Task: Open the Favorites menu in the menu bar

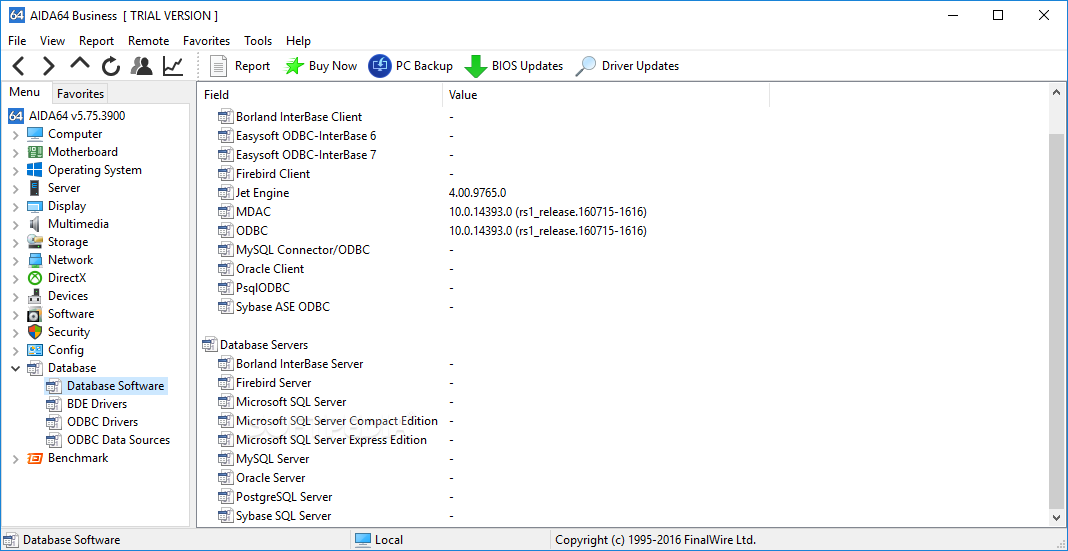Action: [206, 41]
